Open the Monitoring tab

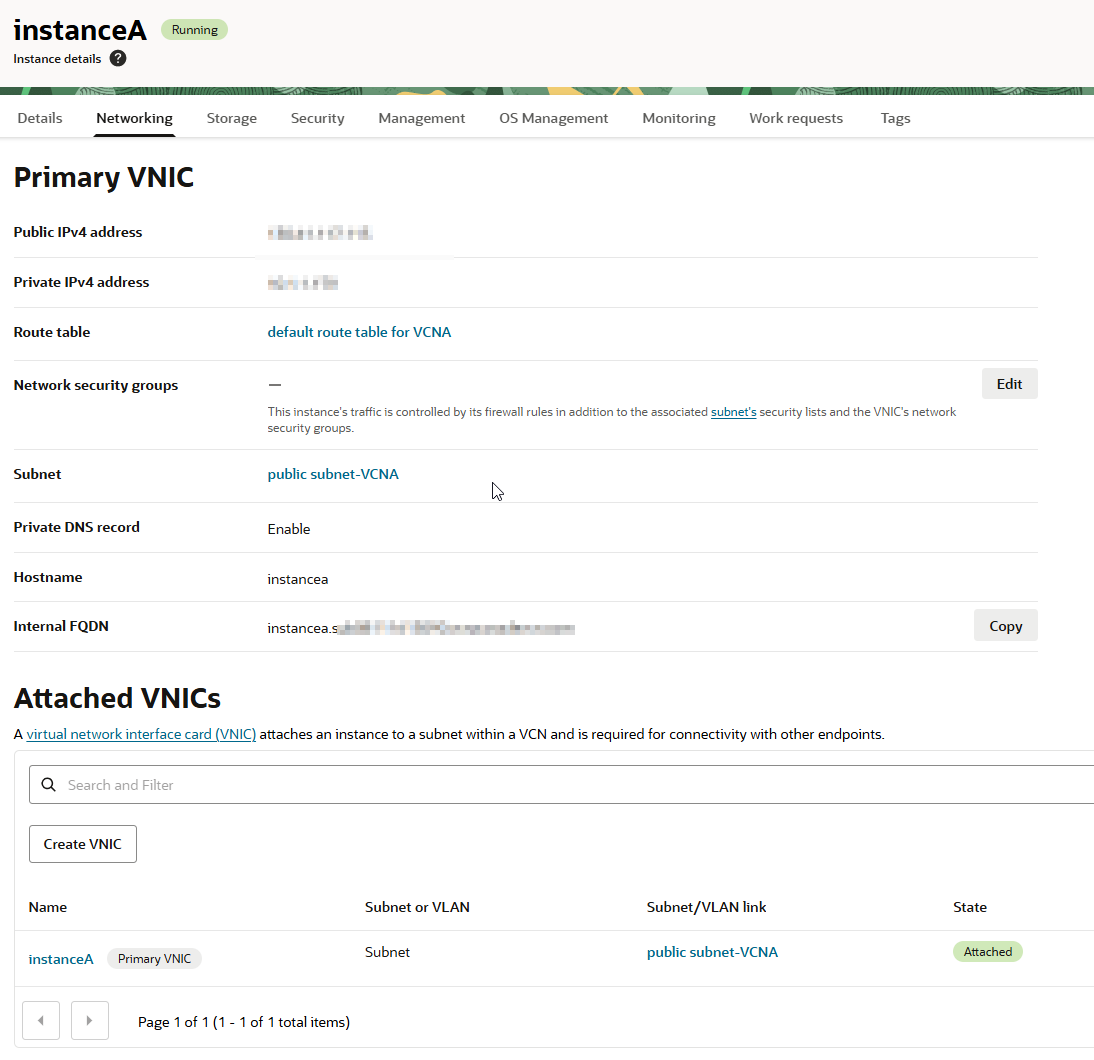pyautogui.click(x=678, y=118)
